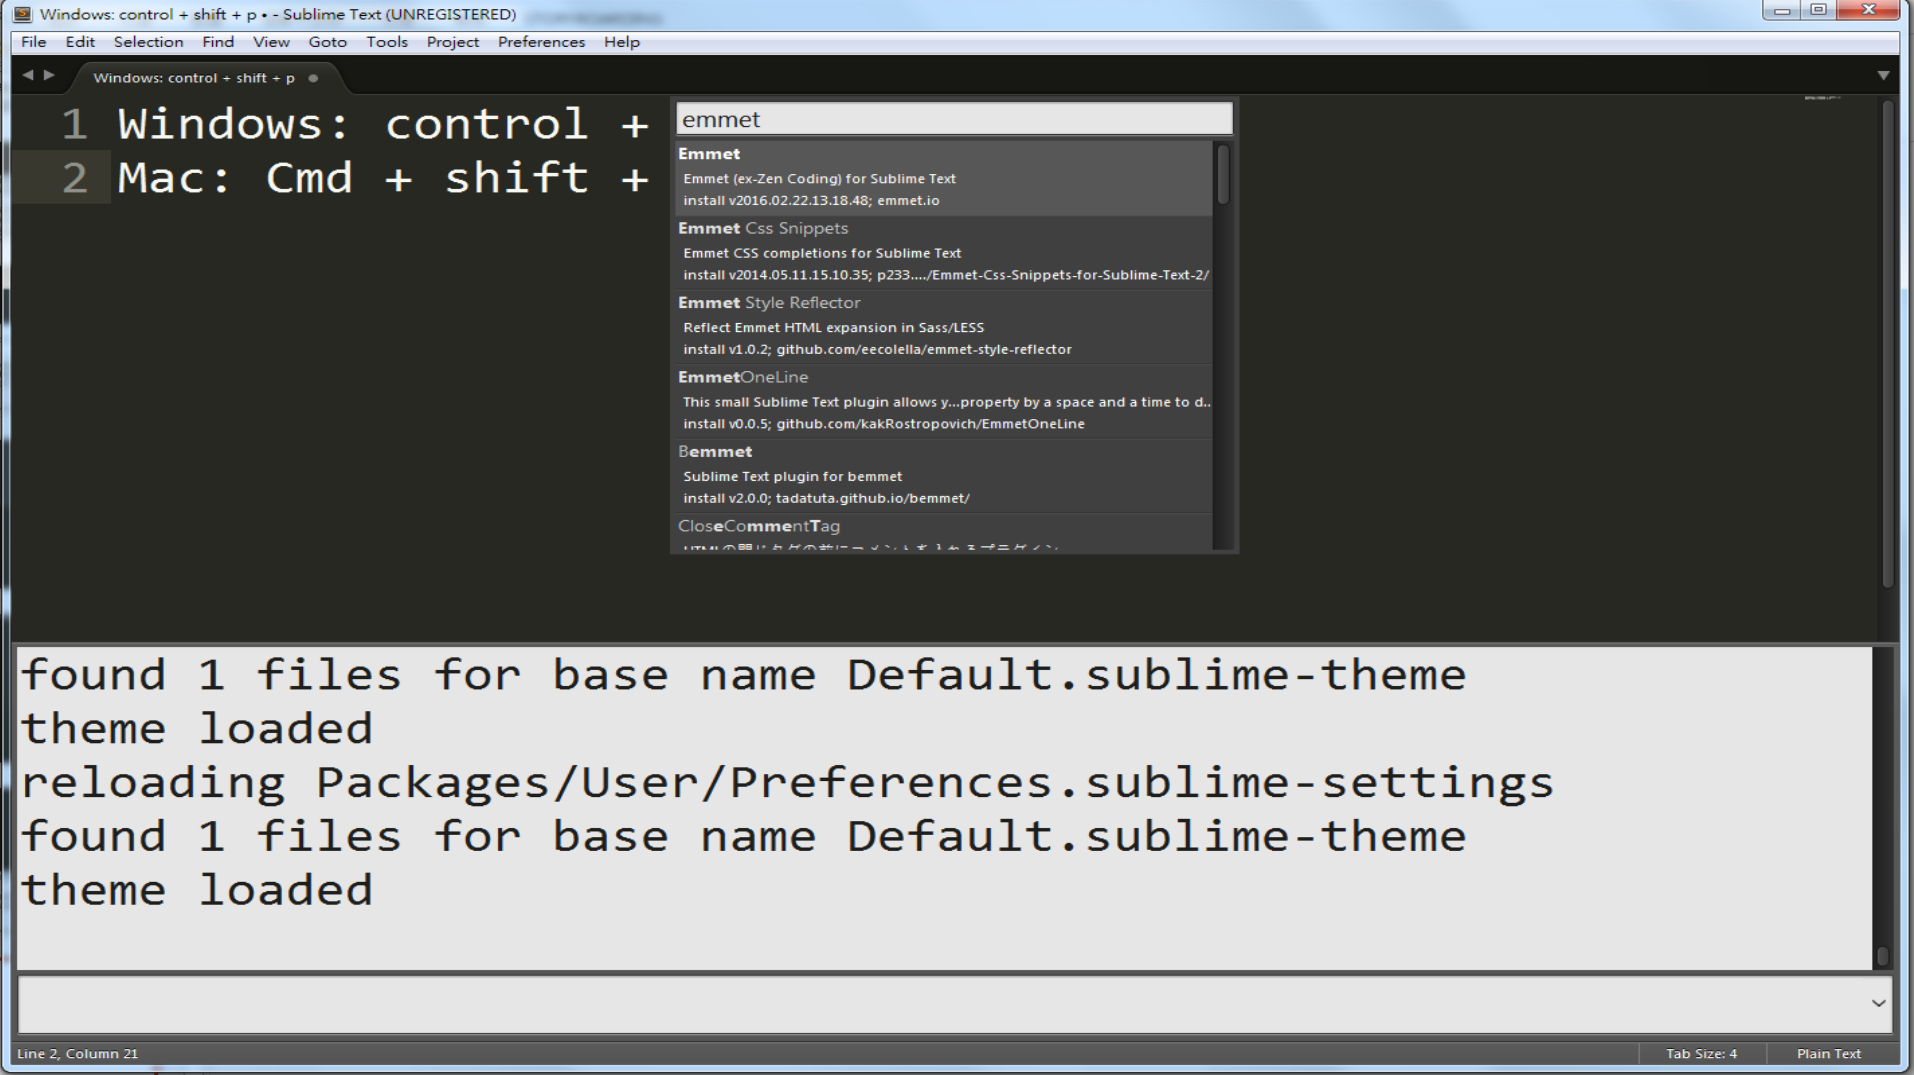Click on 'Windows: control +' text line
The height and width of the screenshot is (1075, 1914).
click(383, 124)
